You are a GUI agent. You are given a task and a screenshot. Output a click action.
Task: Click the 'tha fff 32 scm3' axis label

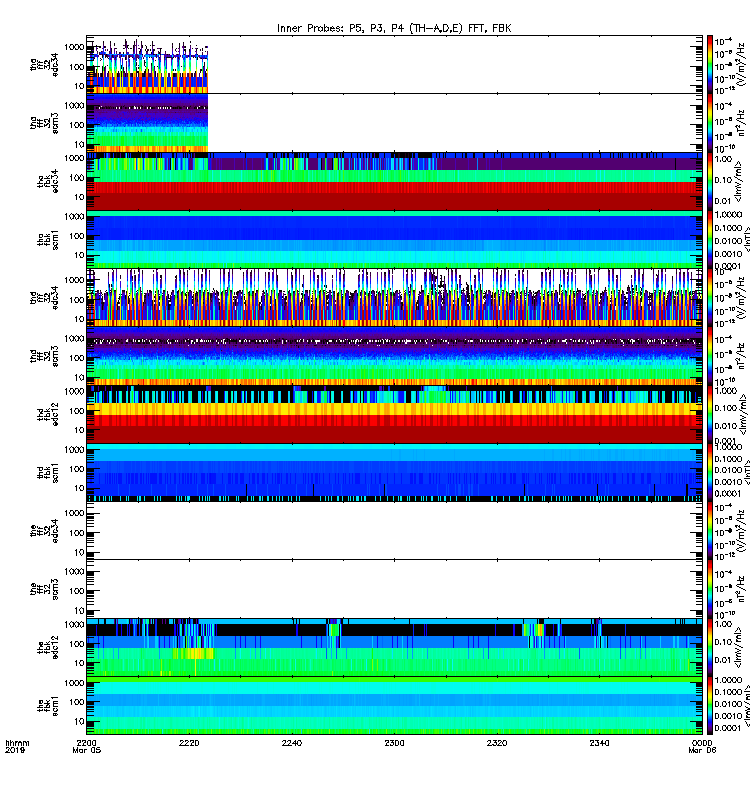[44, 123]
